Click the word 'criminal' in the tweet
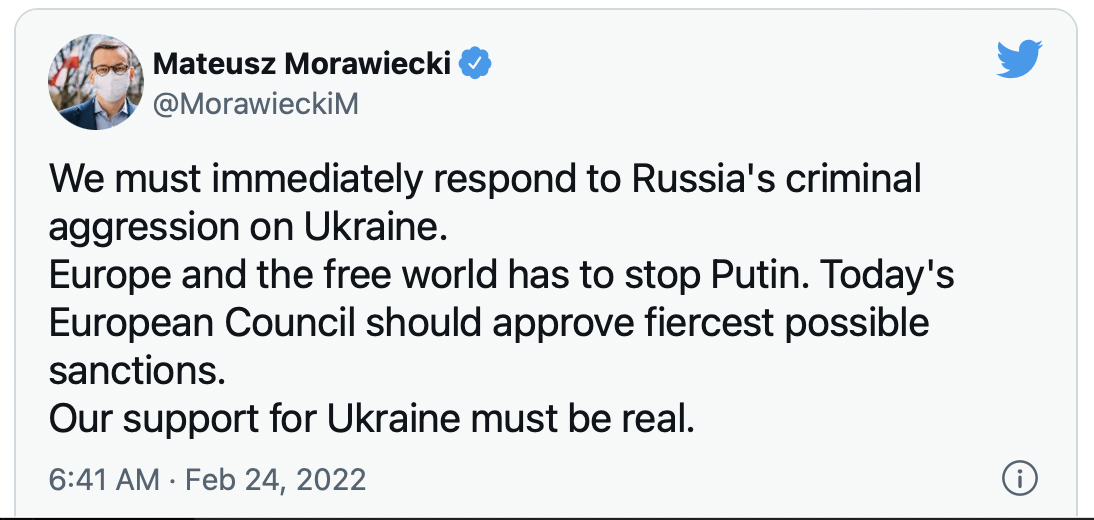 pyautogui.click(x=853, y=180)
